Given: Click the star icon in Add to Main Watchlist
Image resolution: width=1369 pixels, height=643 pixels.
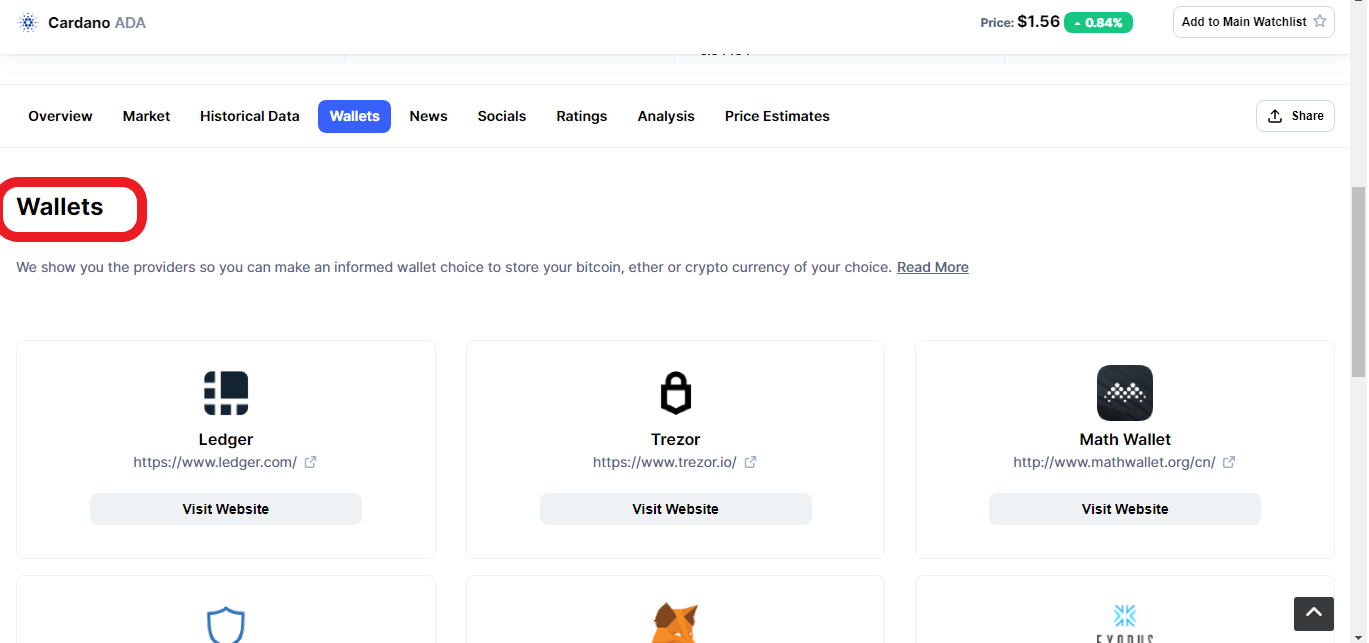Looking at the screenshot, I should pyautogui.click(x=1319, y=21).
